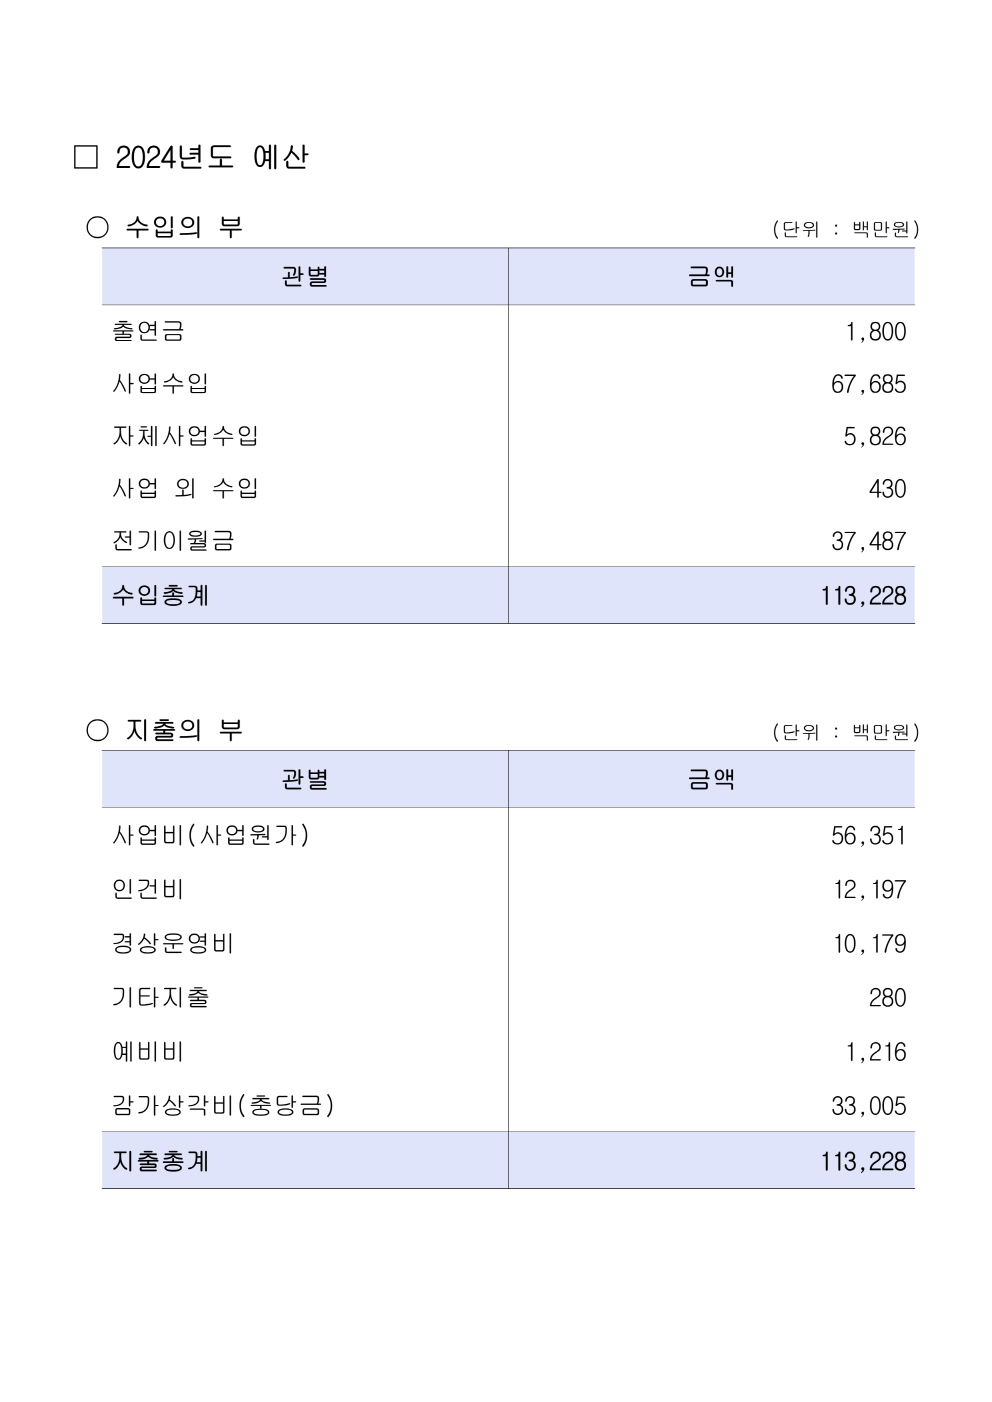The height and width of the screenshot is (1402, 992).
Task: Click the 관별 header in expenditure table
Action: coord(305,779)
